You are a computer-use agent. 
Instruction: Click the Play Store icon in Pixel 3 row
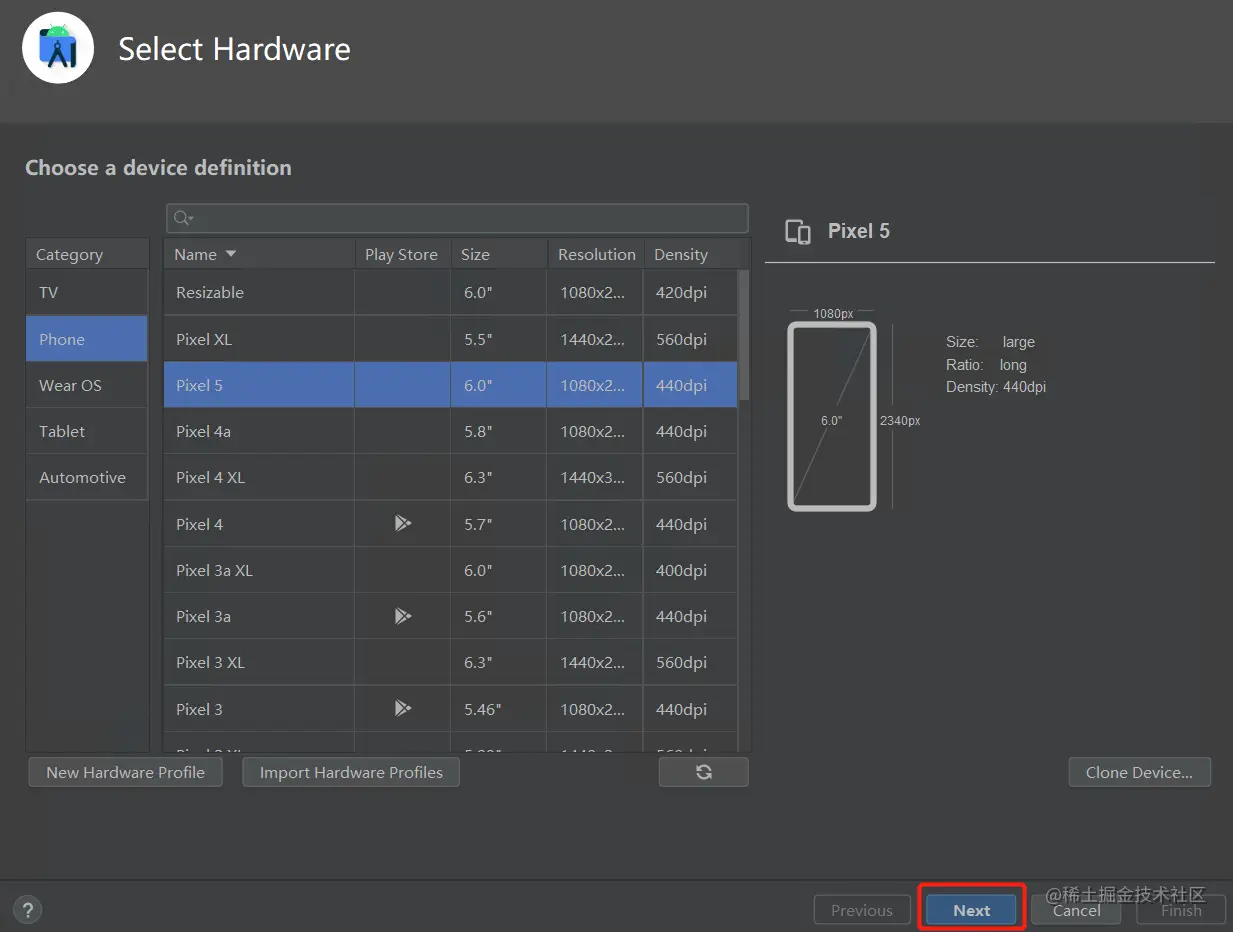402,708
